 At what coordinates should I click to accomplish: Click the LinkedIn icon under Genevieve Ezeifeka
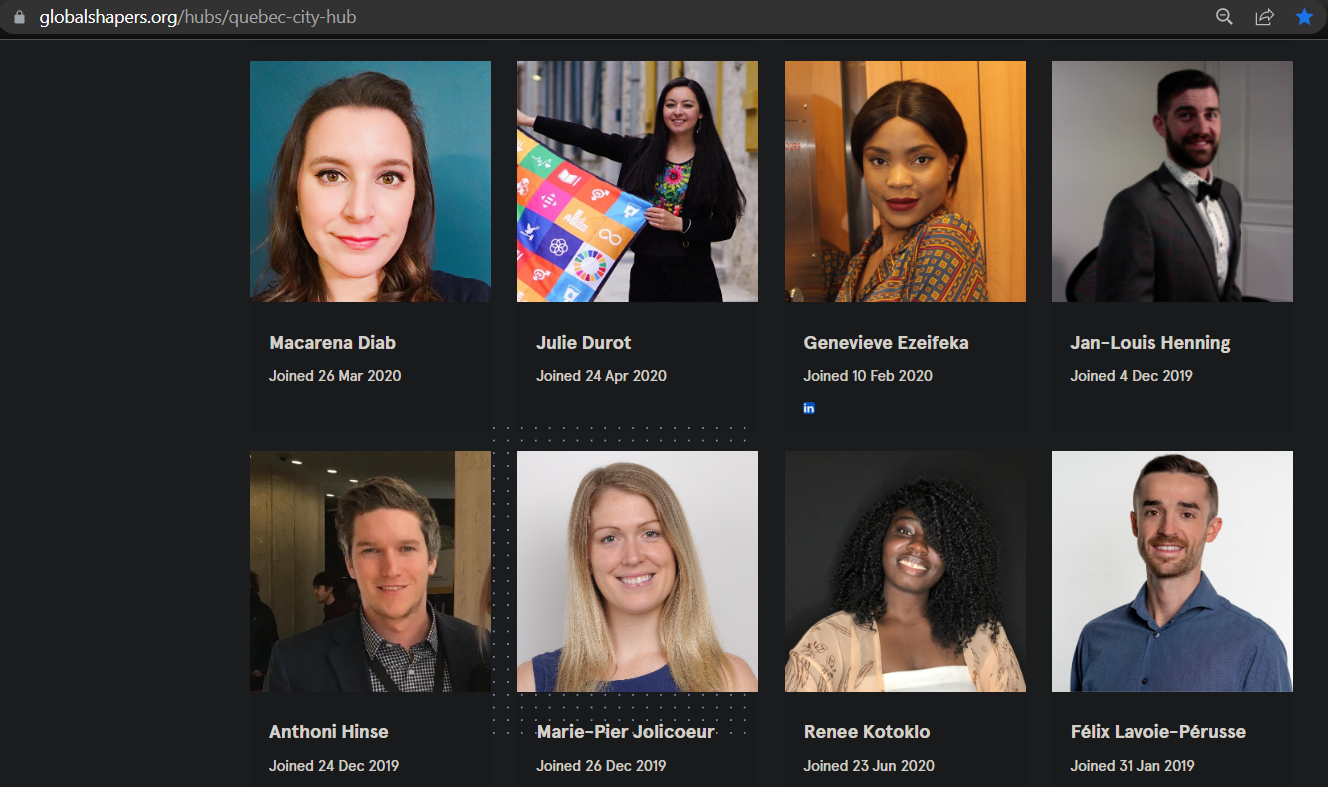click(x=809, y=408)
